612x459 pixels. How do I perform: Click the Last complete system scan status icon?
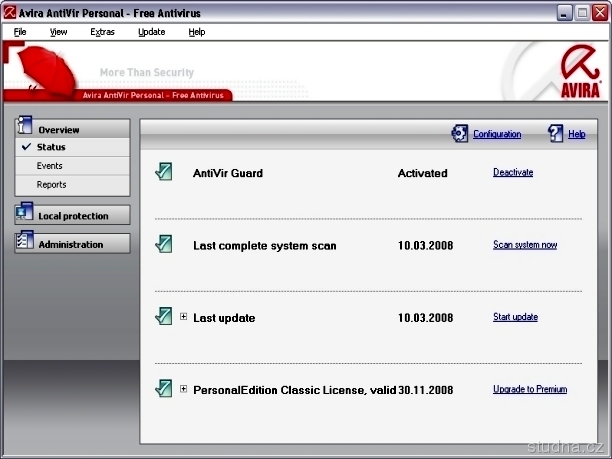click(x=164, y=244)
